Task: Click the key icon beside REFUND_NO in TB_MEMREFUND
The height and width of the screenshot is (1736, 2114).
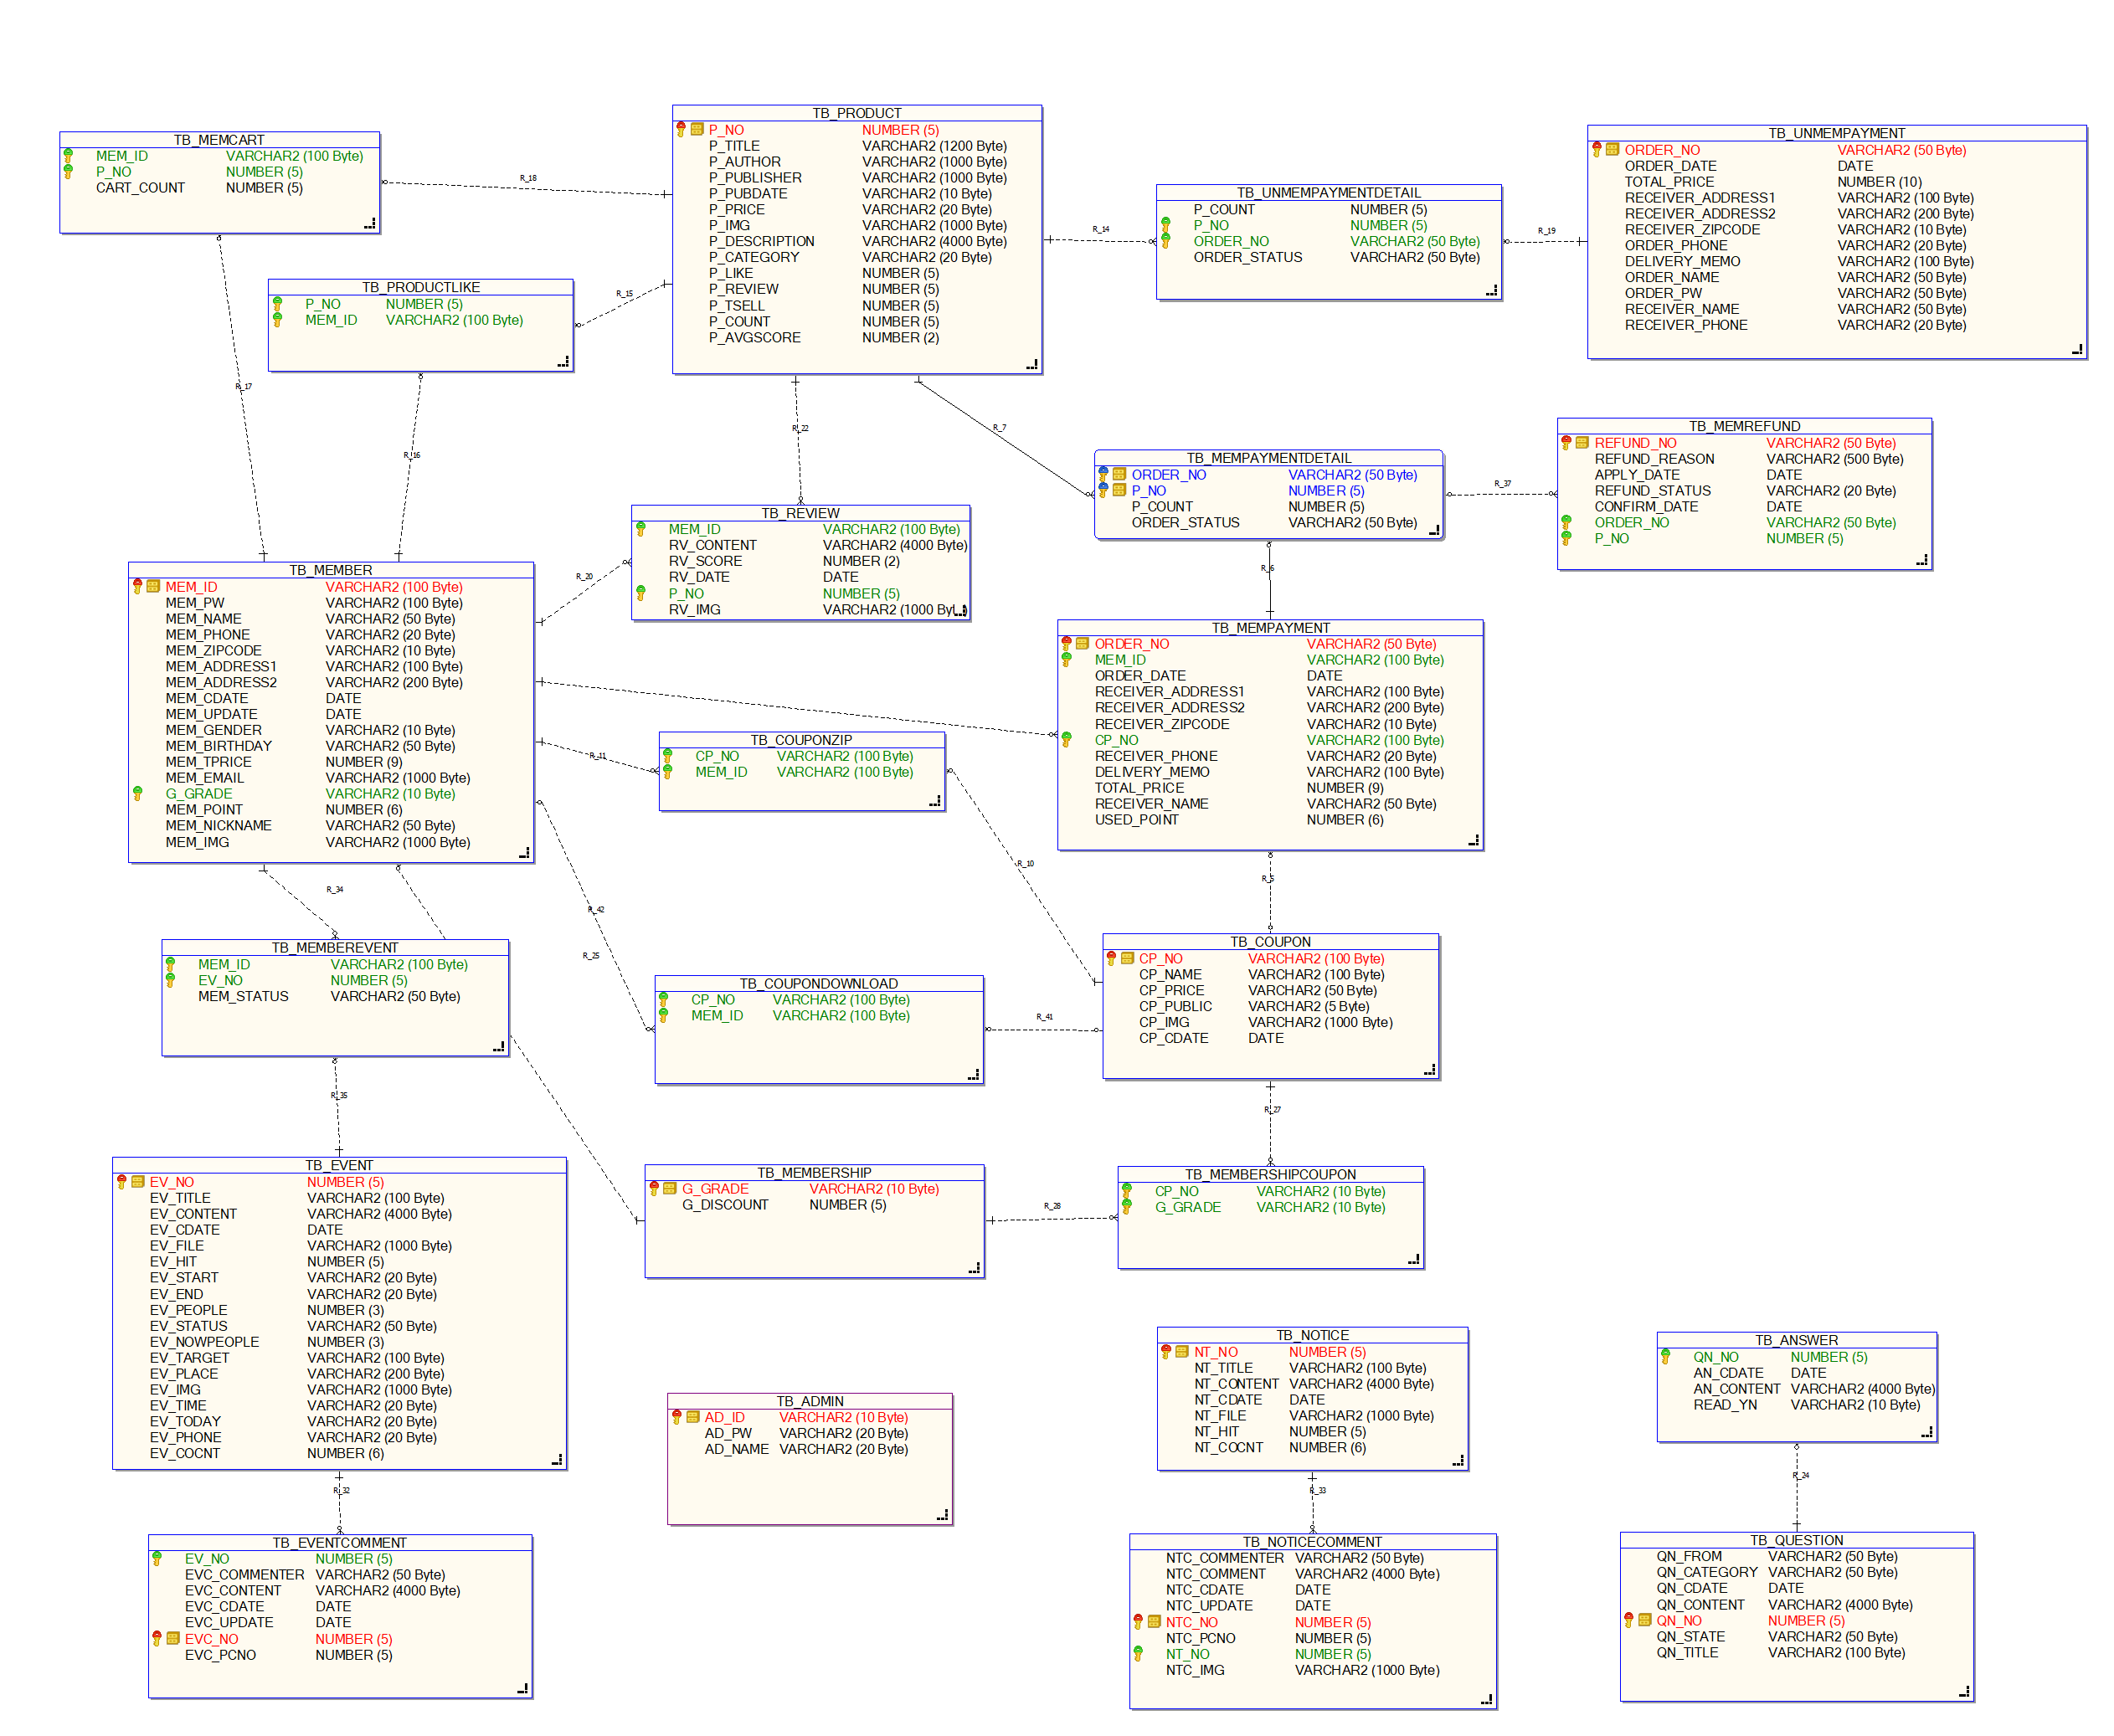Action: [x=1566, y=442]
